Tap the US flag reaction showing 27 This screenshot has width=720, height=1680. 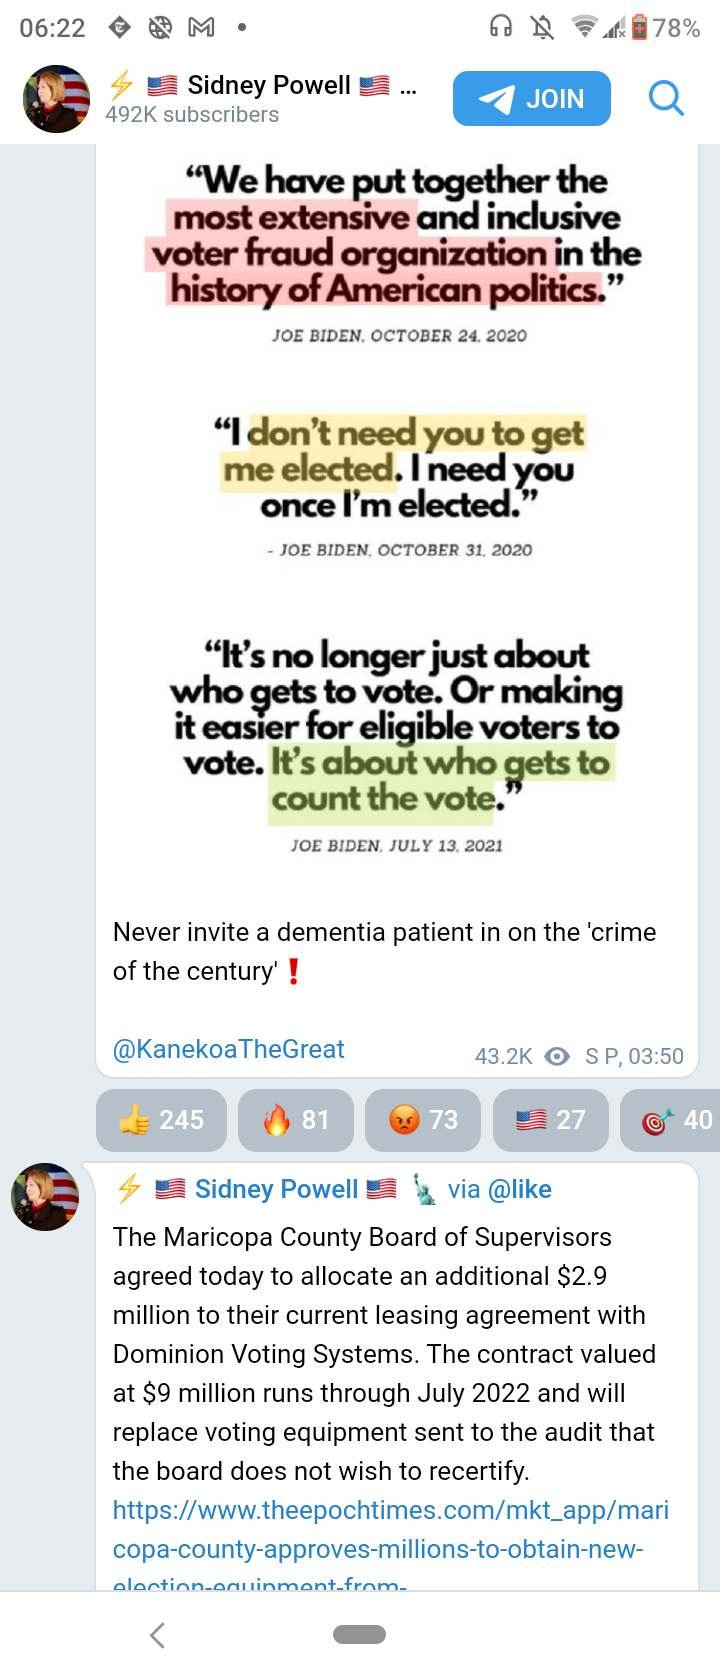(x=551, y=1120)
